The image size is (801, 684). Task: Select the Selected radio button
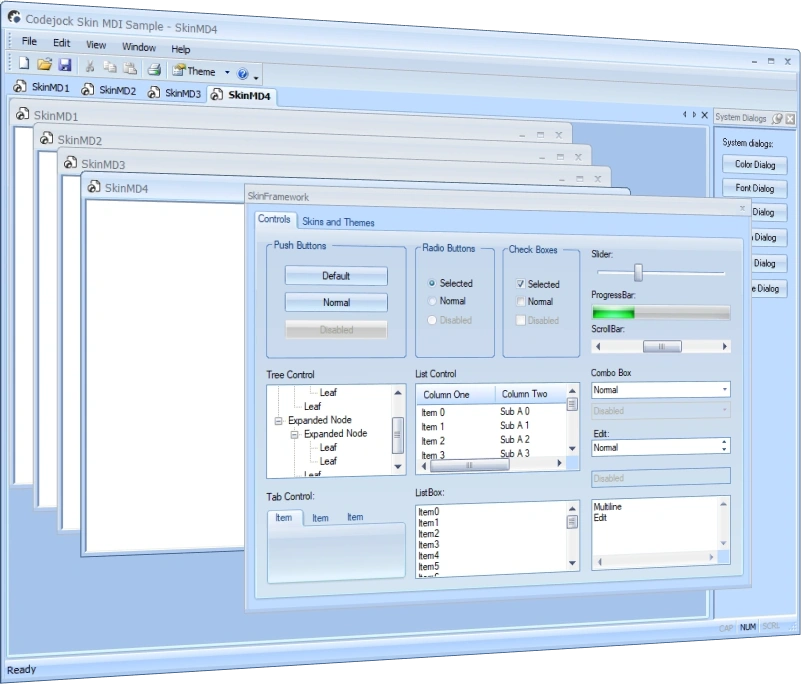point(432,282)
